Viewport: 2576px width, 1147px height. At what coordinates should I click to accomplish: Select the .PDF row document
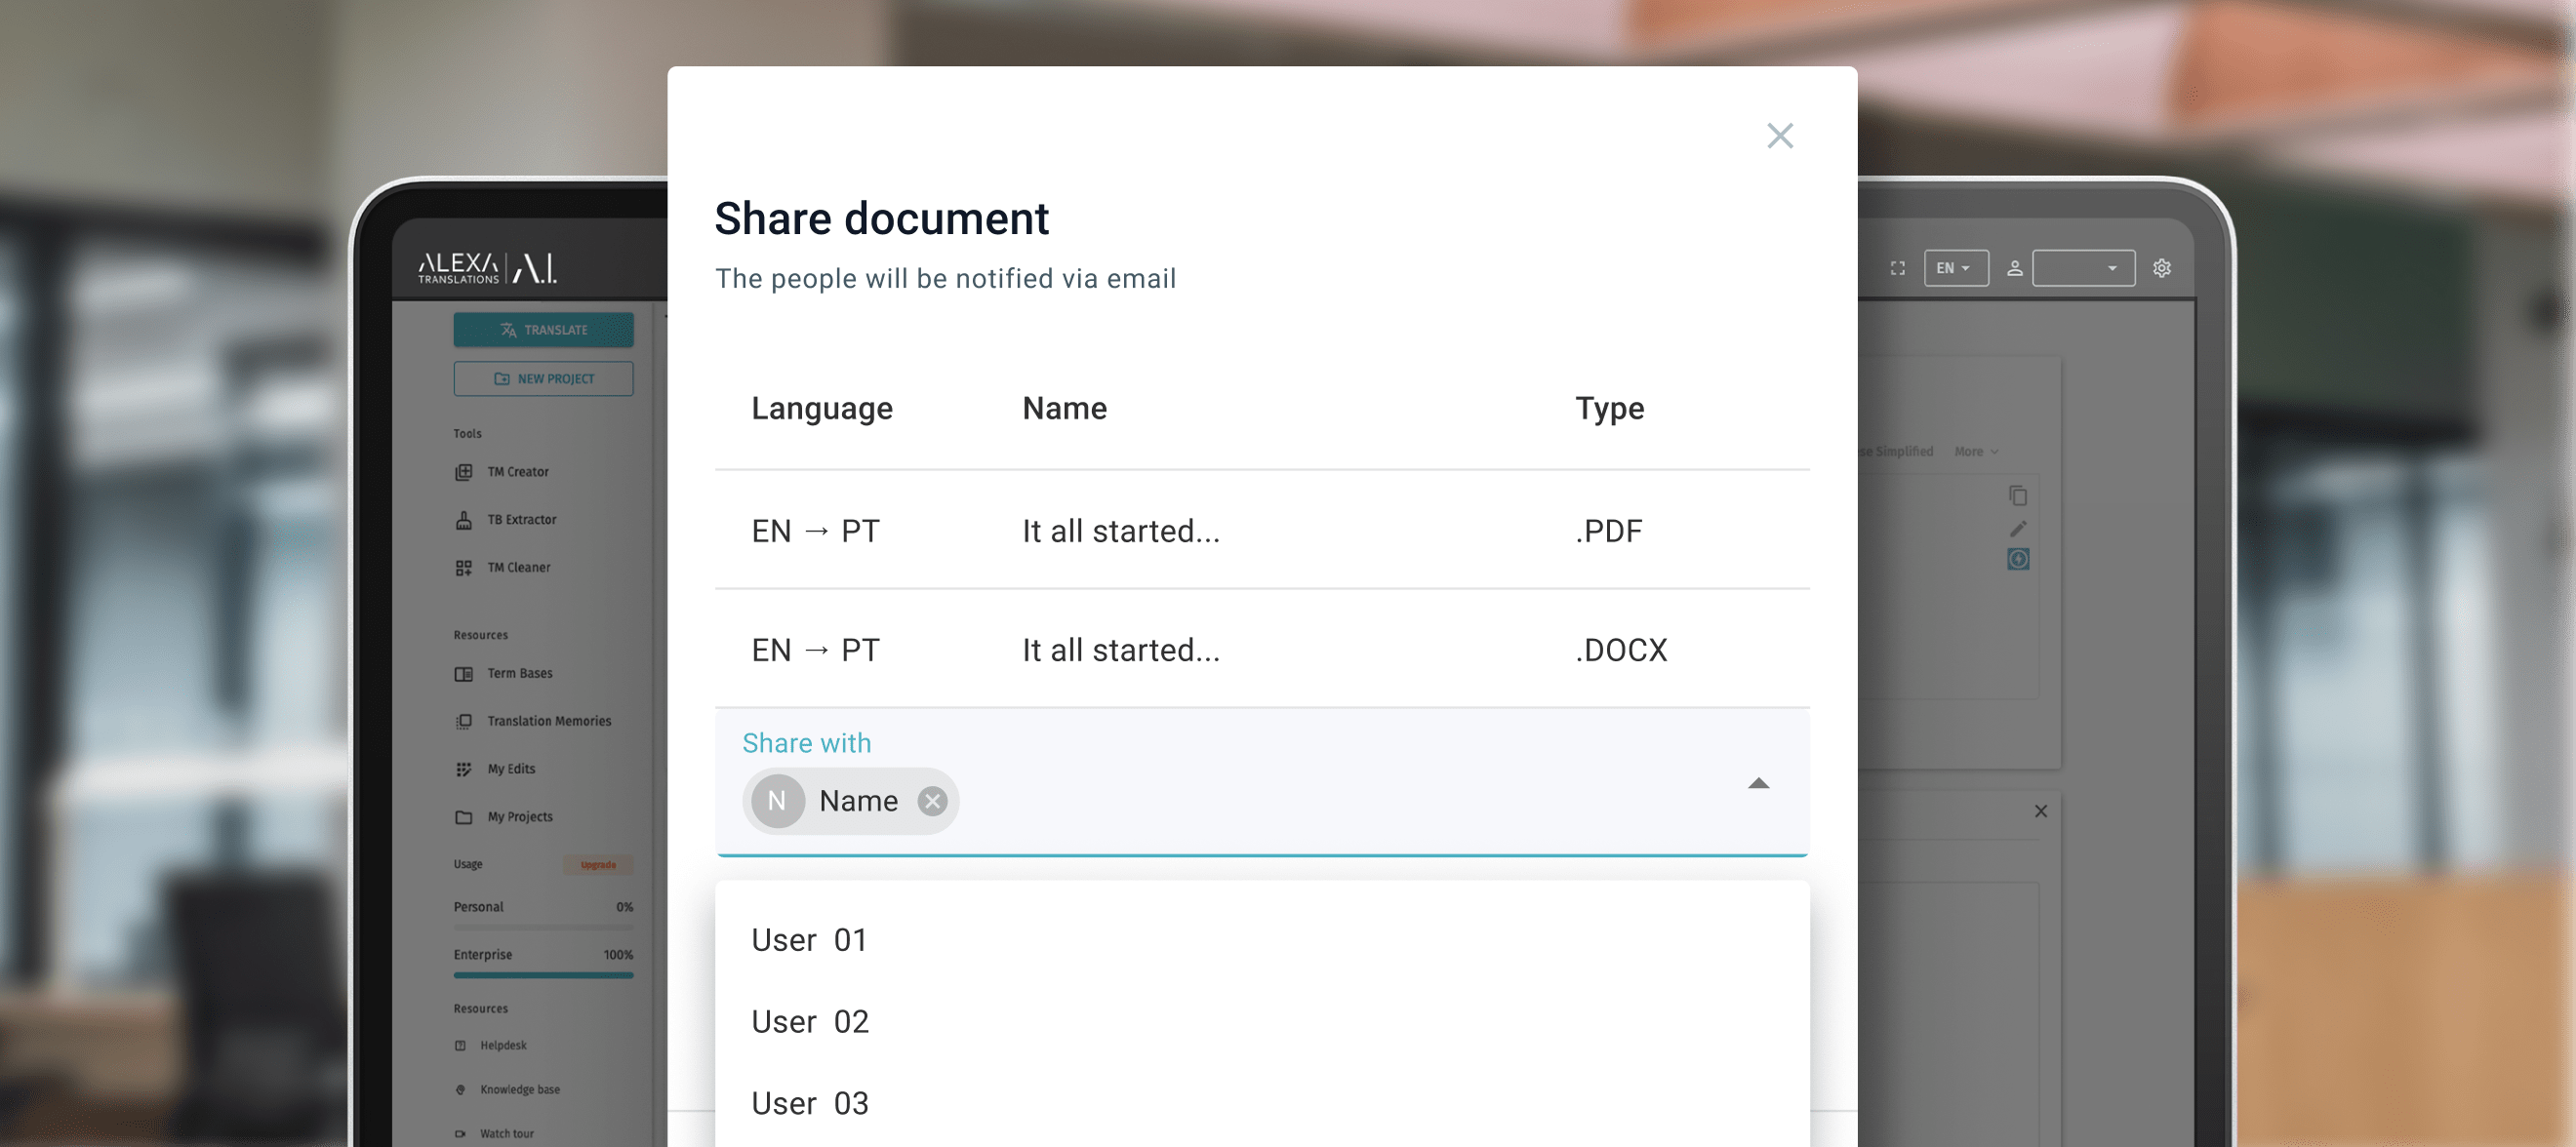click(x=1261, y=530)
